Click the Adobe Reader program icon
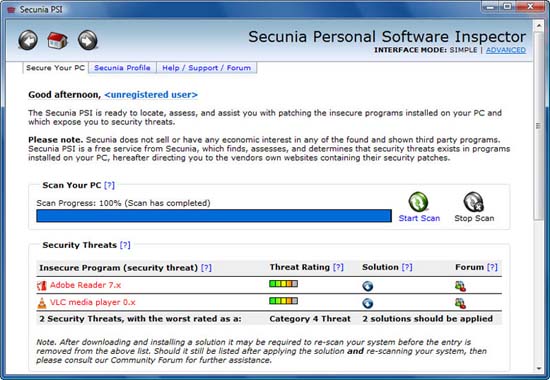 (x=42, y=286)
